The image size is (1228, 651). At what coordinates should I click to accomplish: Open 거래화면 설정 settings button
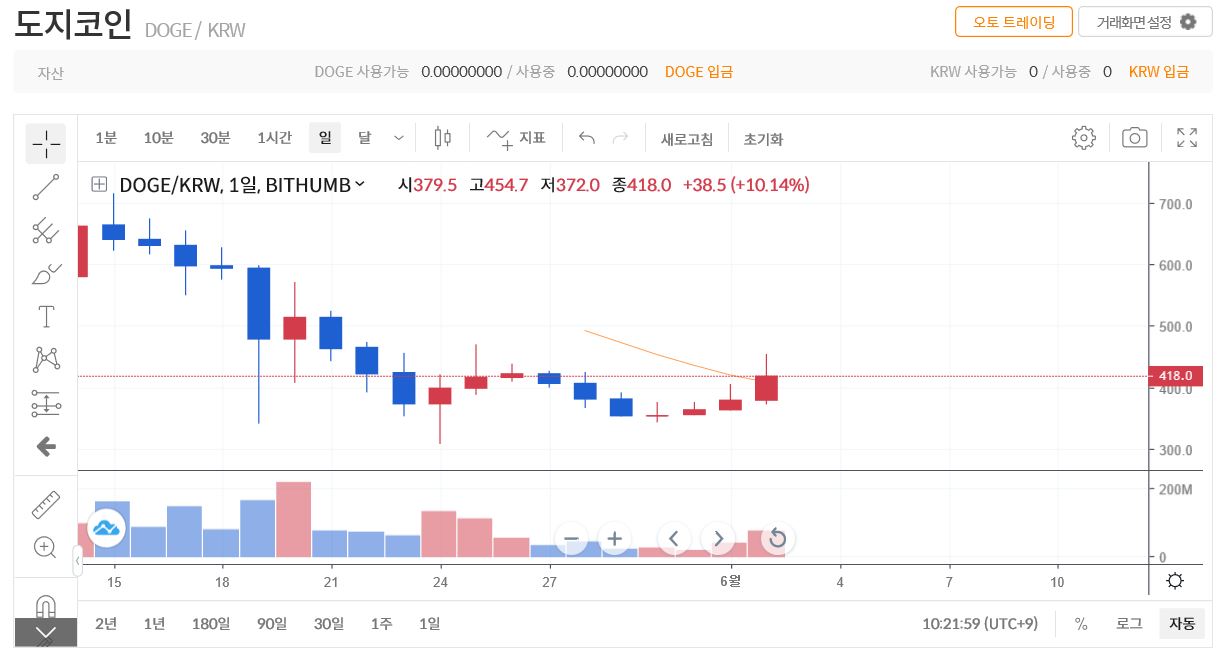click(x=1145, y=22)
